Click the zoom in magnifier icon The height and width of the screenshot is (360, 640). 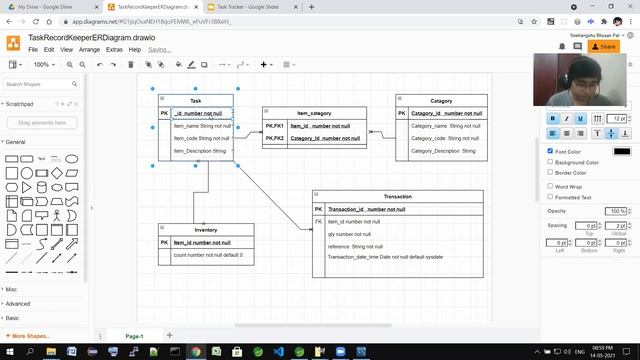pyautogui.click(x=70, y=64)
